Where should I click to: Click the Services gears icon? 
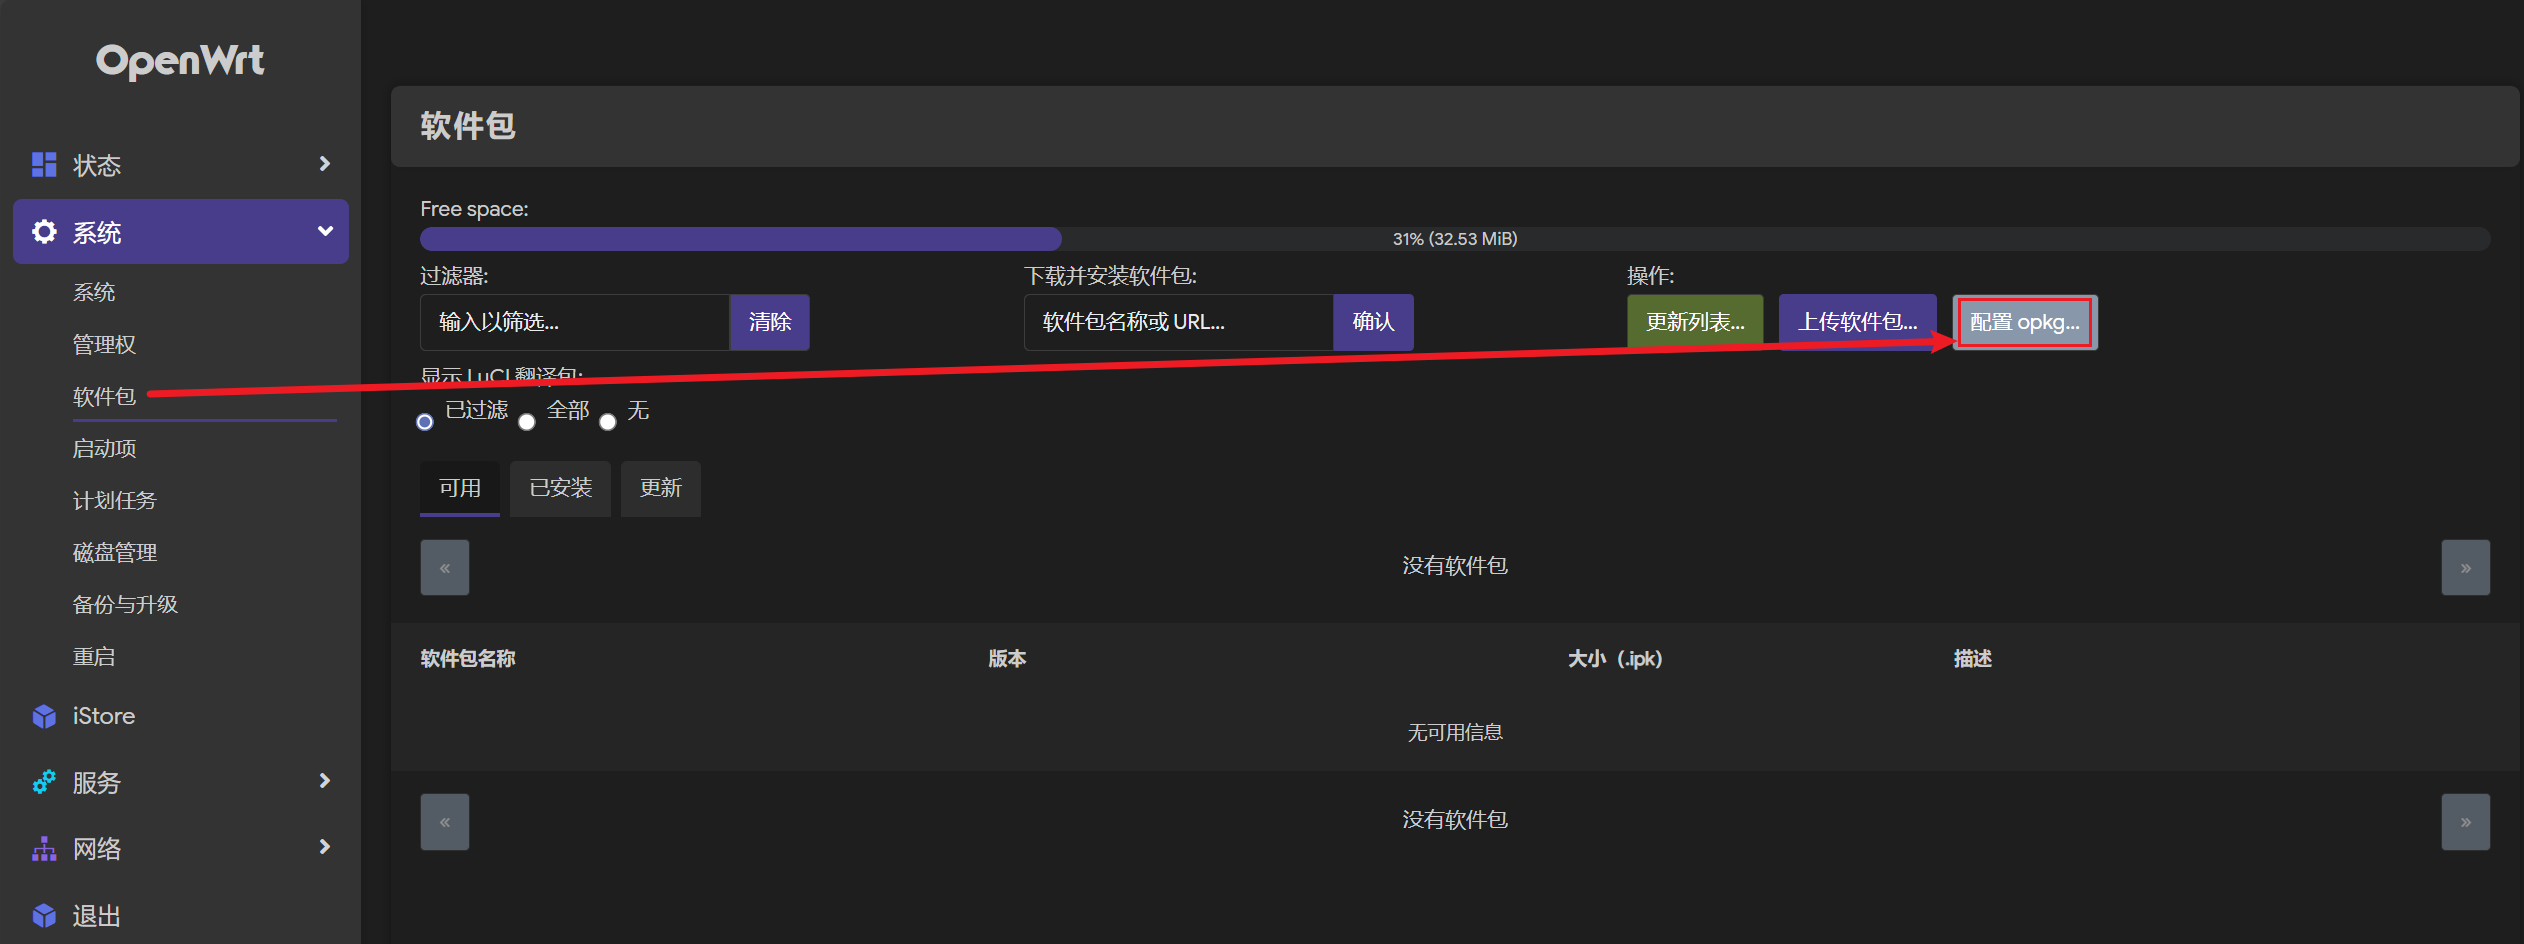[44, 782]
